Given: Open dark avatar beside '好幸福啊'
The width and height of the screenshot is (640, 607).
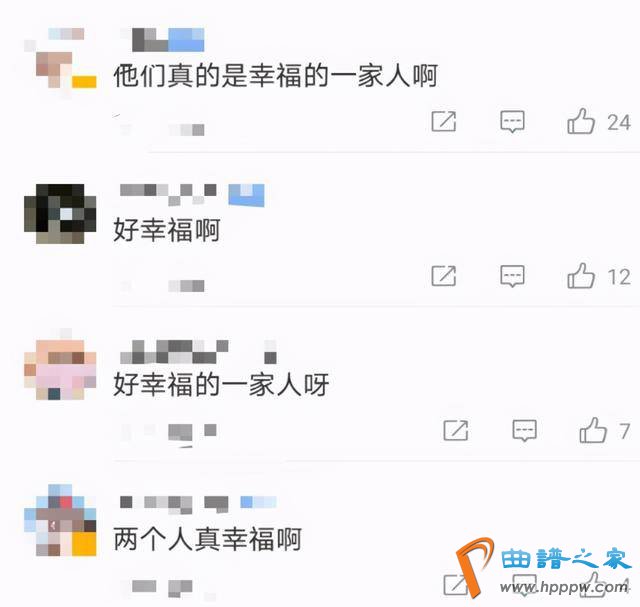Looking at the screenshot, I should 60,213.
